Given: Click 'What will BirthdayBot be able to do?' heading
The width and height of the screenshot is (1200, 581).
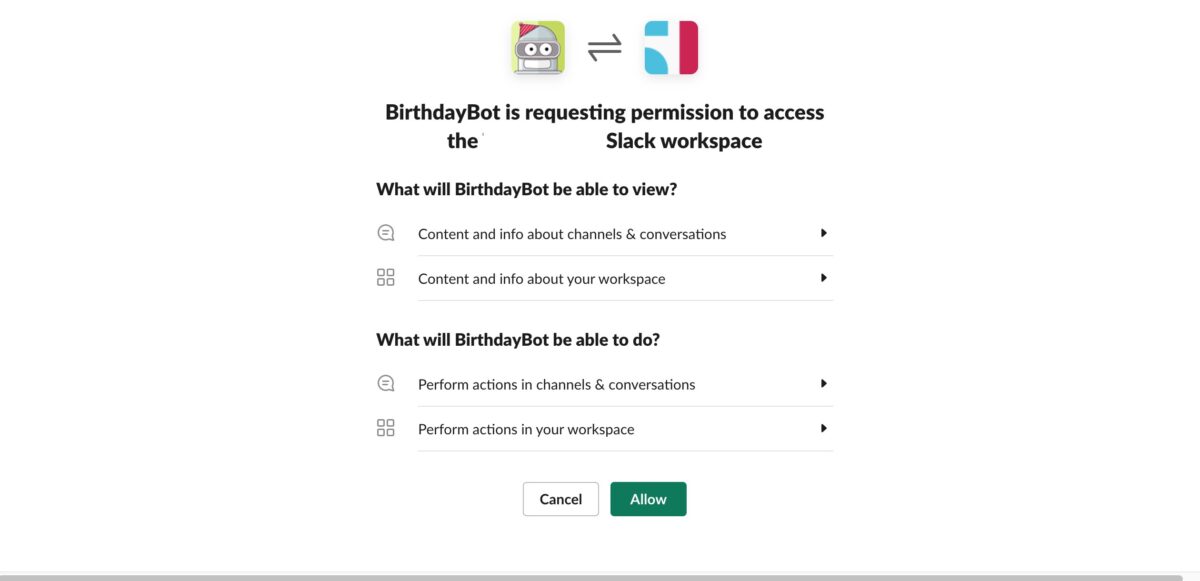Looking at the screenshot, I should pyautogui.click(x=518, y=339).
